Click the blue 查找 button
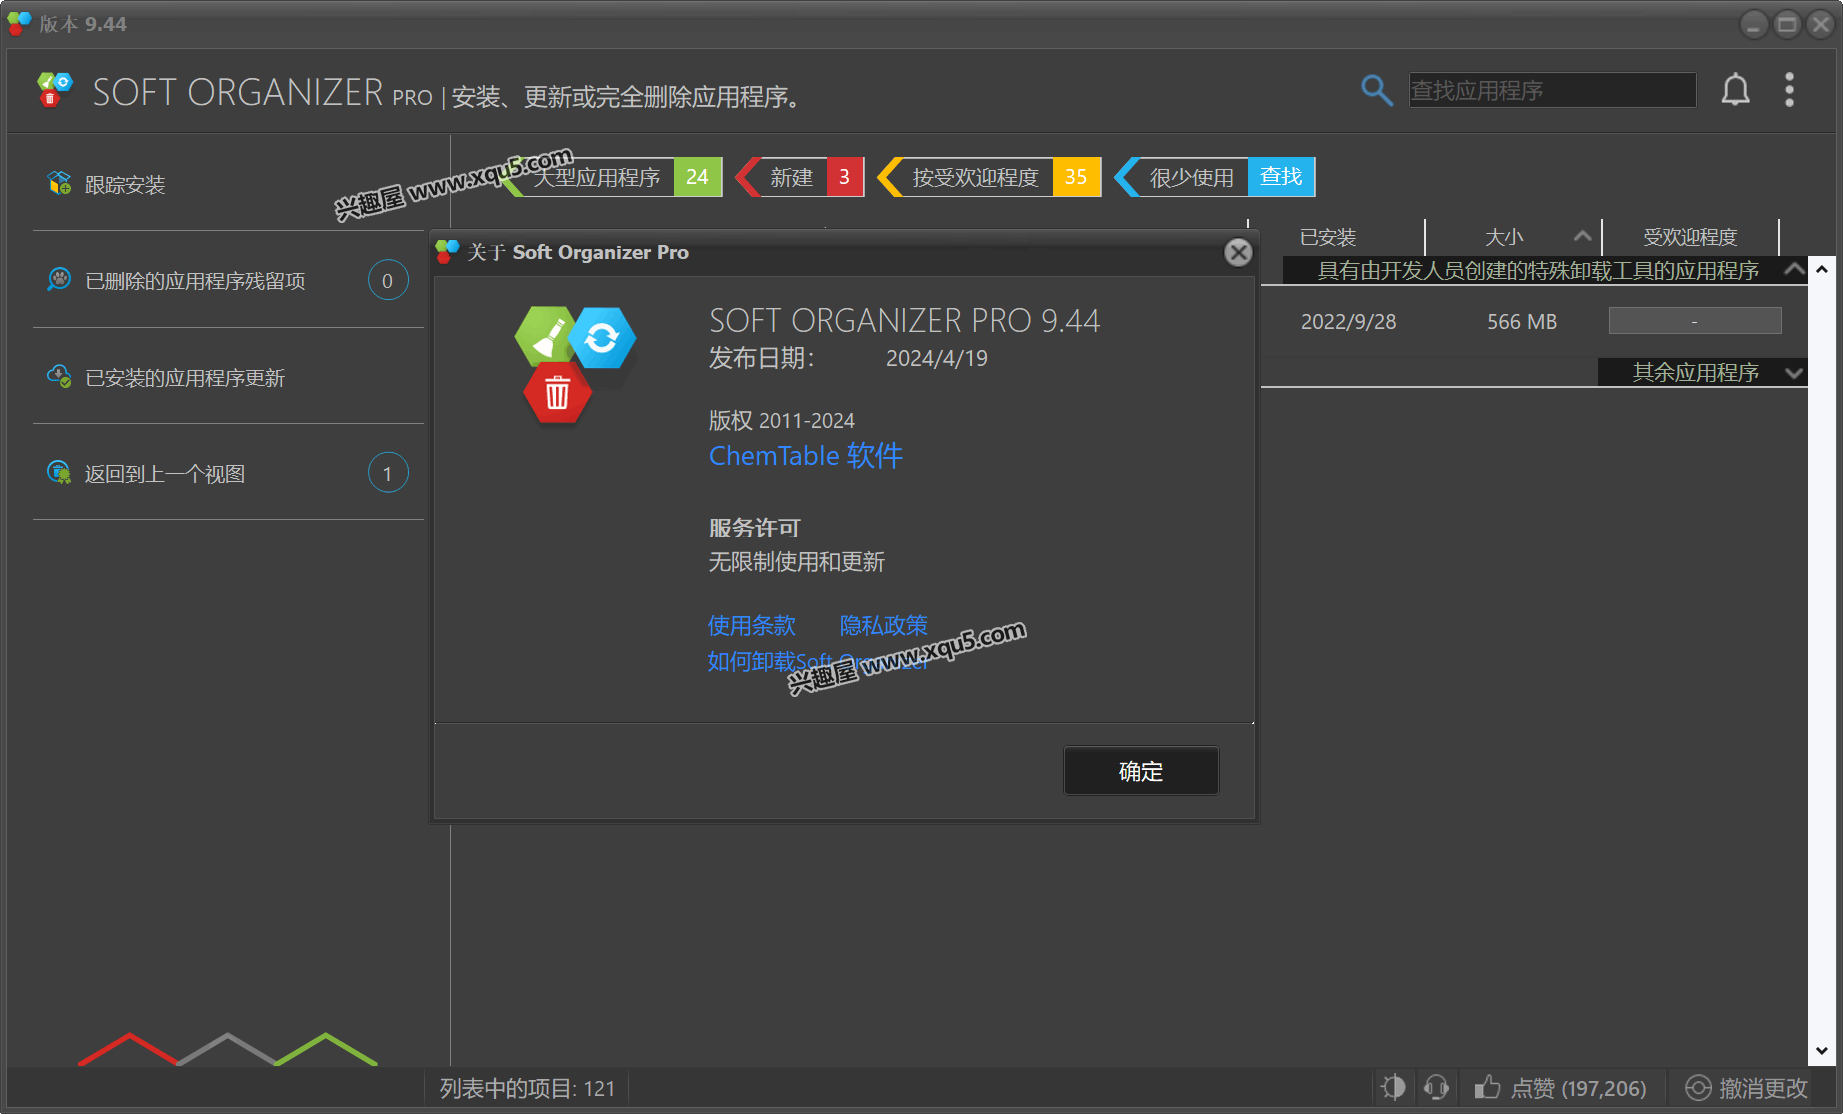The width and height of the screenshot is (1843, 1114). tap(1281, 177)
